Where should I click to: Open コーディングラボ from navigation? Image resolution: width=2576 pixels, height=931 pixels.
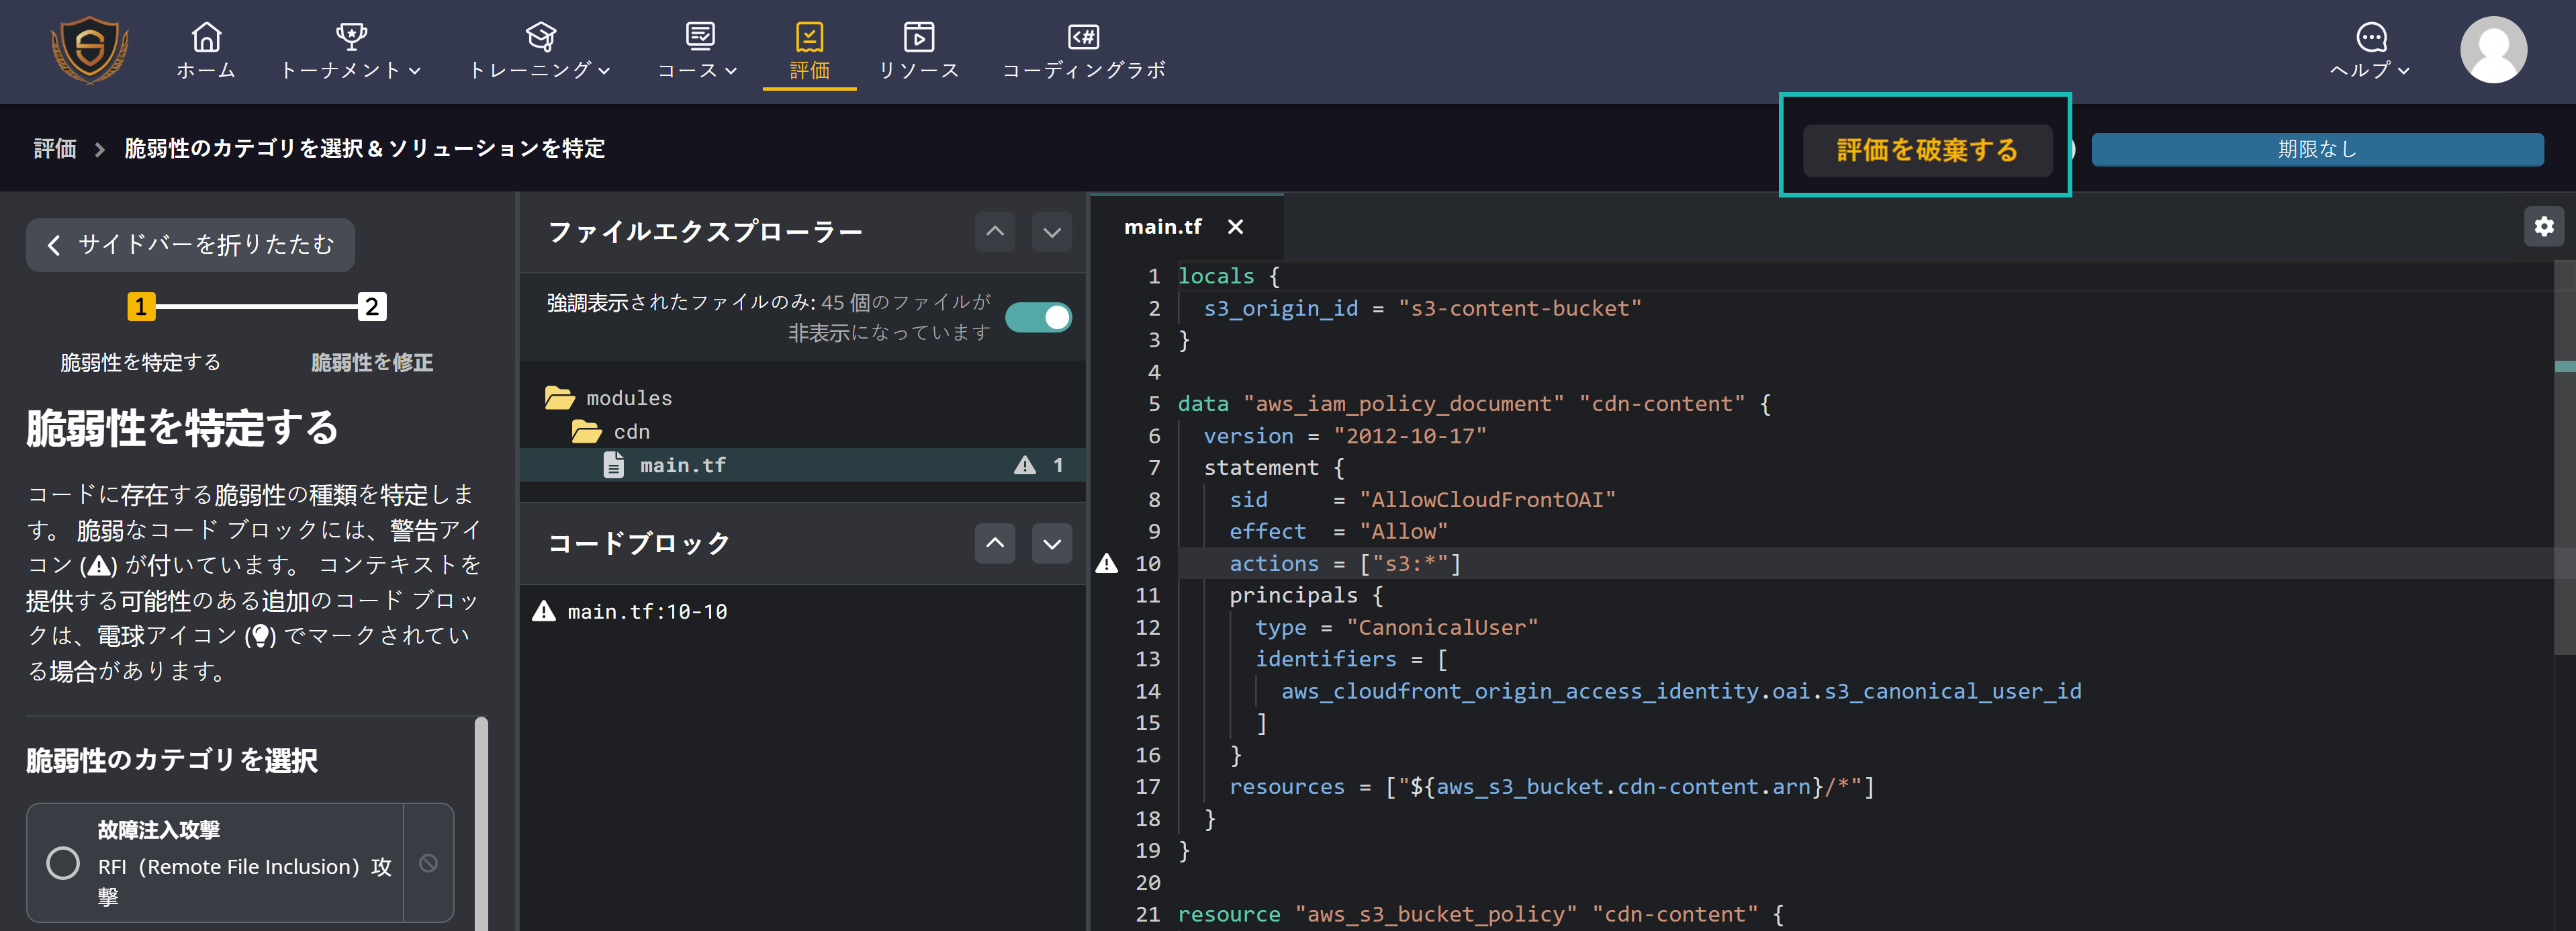click(1084, 51)
